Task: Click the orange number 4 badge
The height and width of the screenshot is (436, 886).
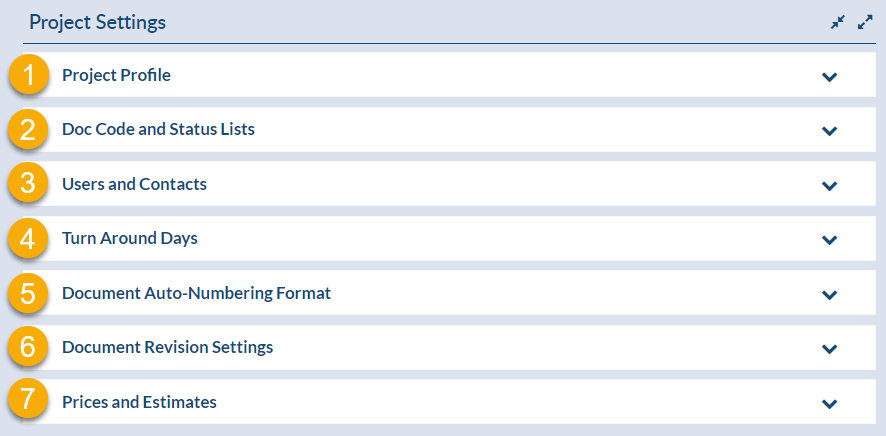Action: 28,238
